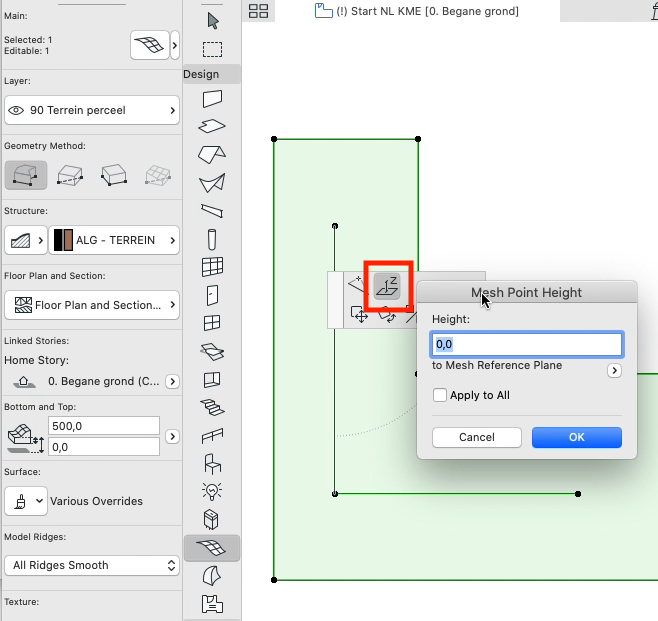658x621 pixels.
Task: Open the ALG - TERREIN building material dropdown
Action: (x=114, y=240)
